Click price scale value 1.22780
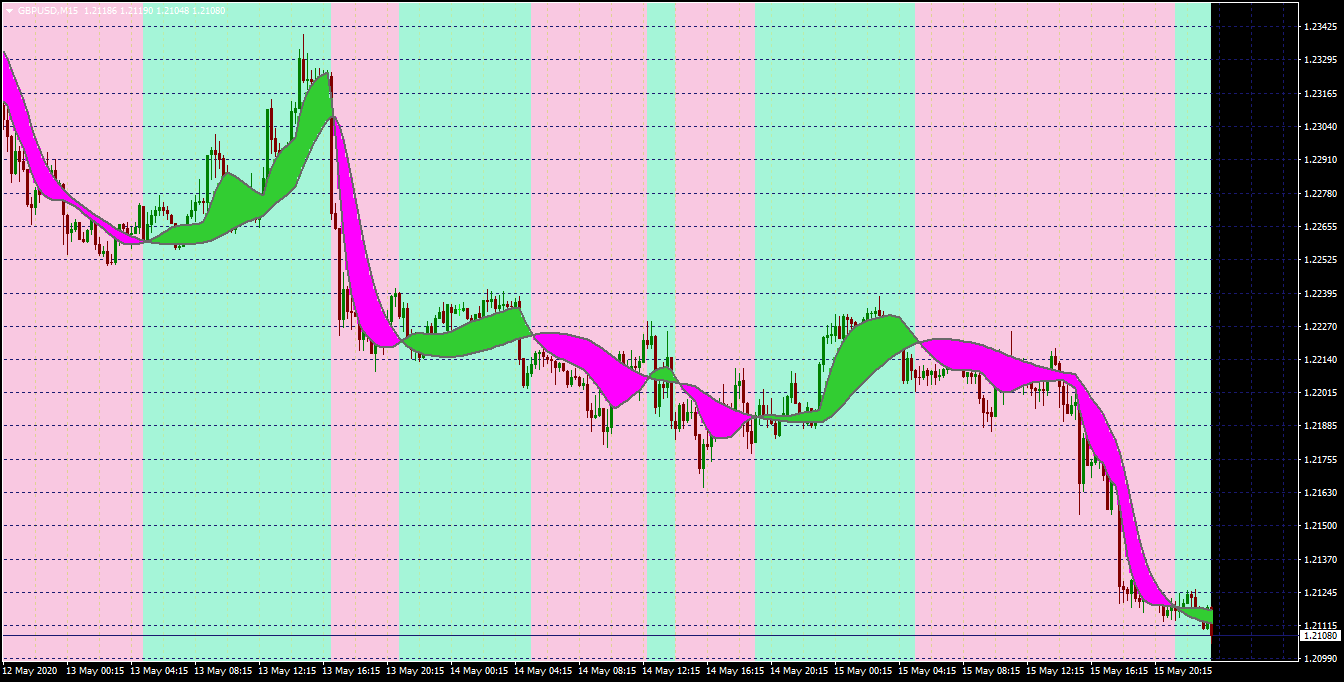This screenshot has width=1344, height=682. [x=1321, y=193]
